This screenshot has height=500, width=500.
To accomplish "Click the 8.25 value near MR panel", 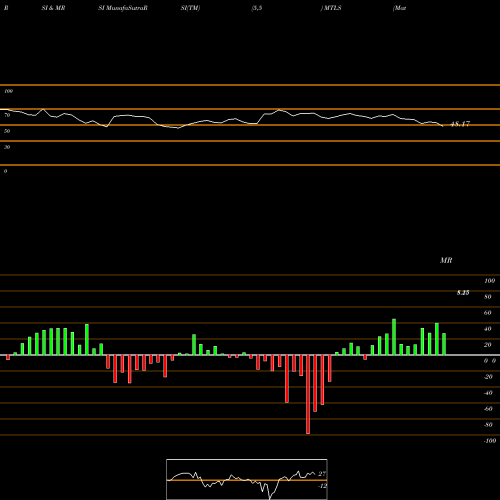I will [x=463, y=293].
